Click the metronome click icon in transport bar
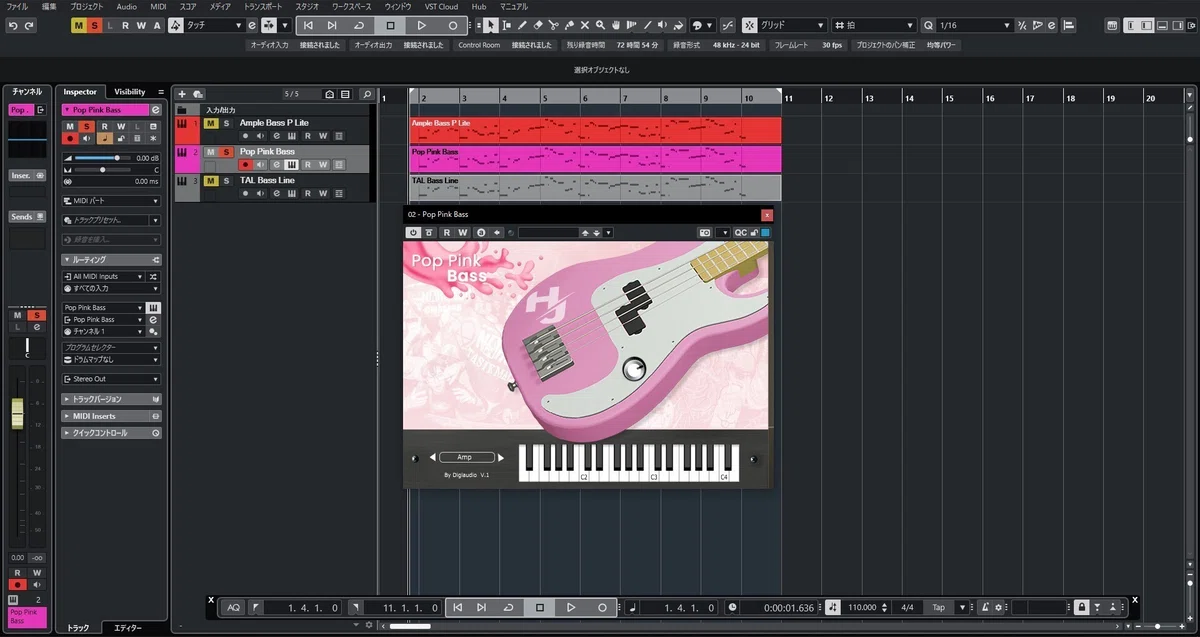Screen dimensions: 1200x637 985,607
